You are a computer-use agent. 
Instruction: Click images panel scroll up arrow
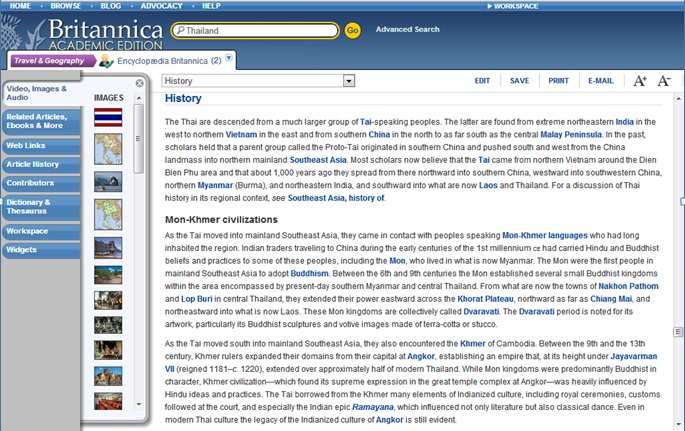tap(139, 98)
